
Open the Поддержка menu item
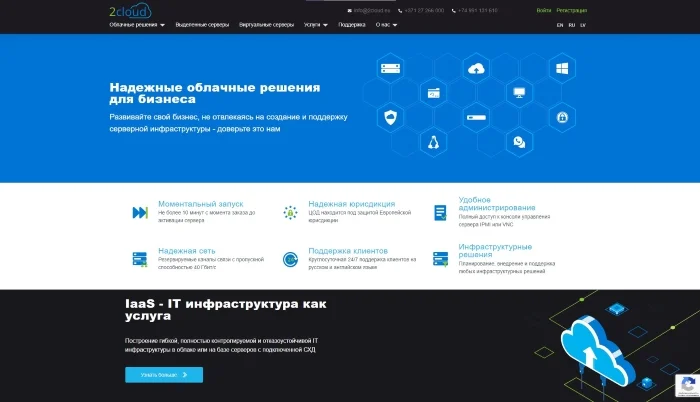tap(352, 25)
